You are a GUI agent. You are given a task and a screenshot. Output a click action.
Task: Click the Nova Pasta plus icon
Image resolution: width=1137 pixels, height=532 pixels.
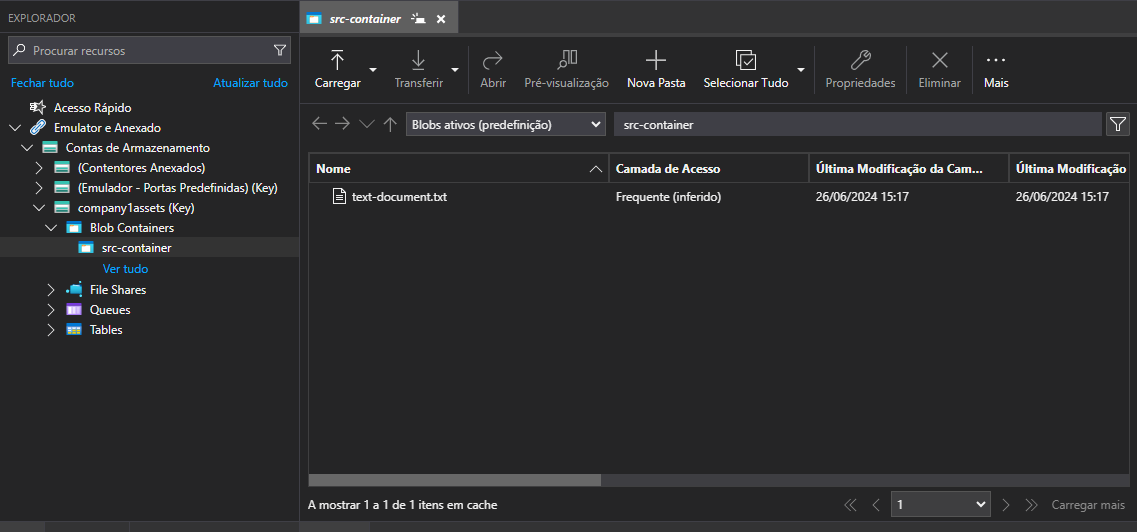pyautogui.click(x=656, y=59)
